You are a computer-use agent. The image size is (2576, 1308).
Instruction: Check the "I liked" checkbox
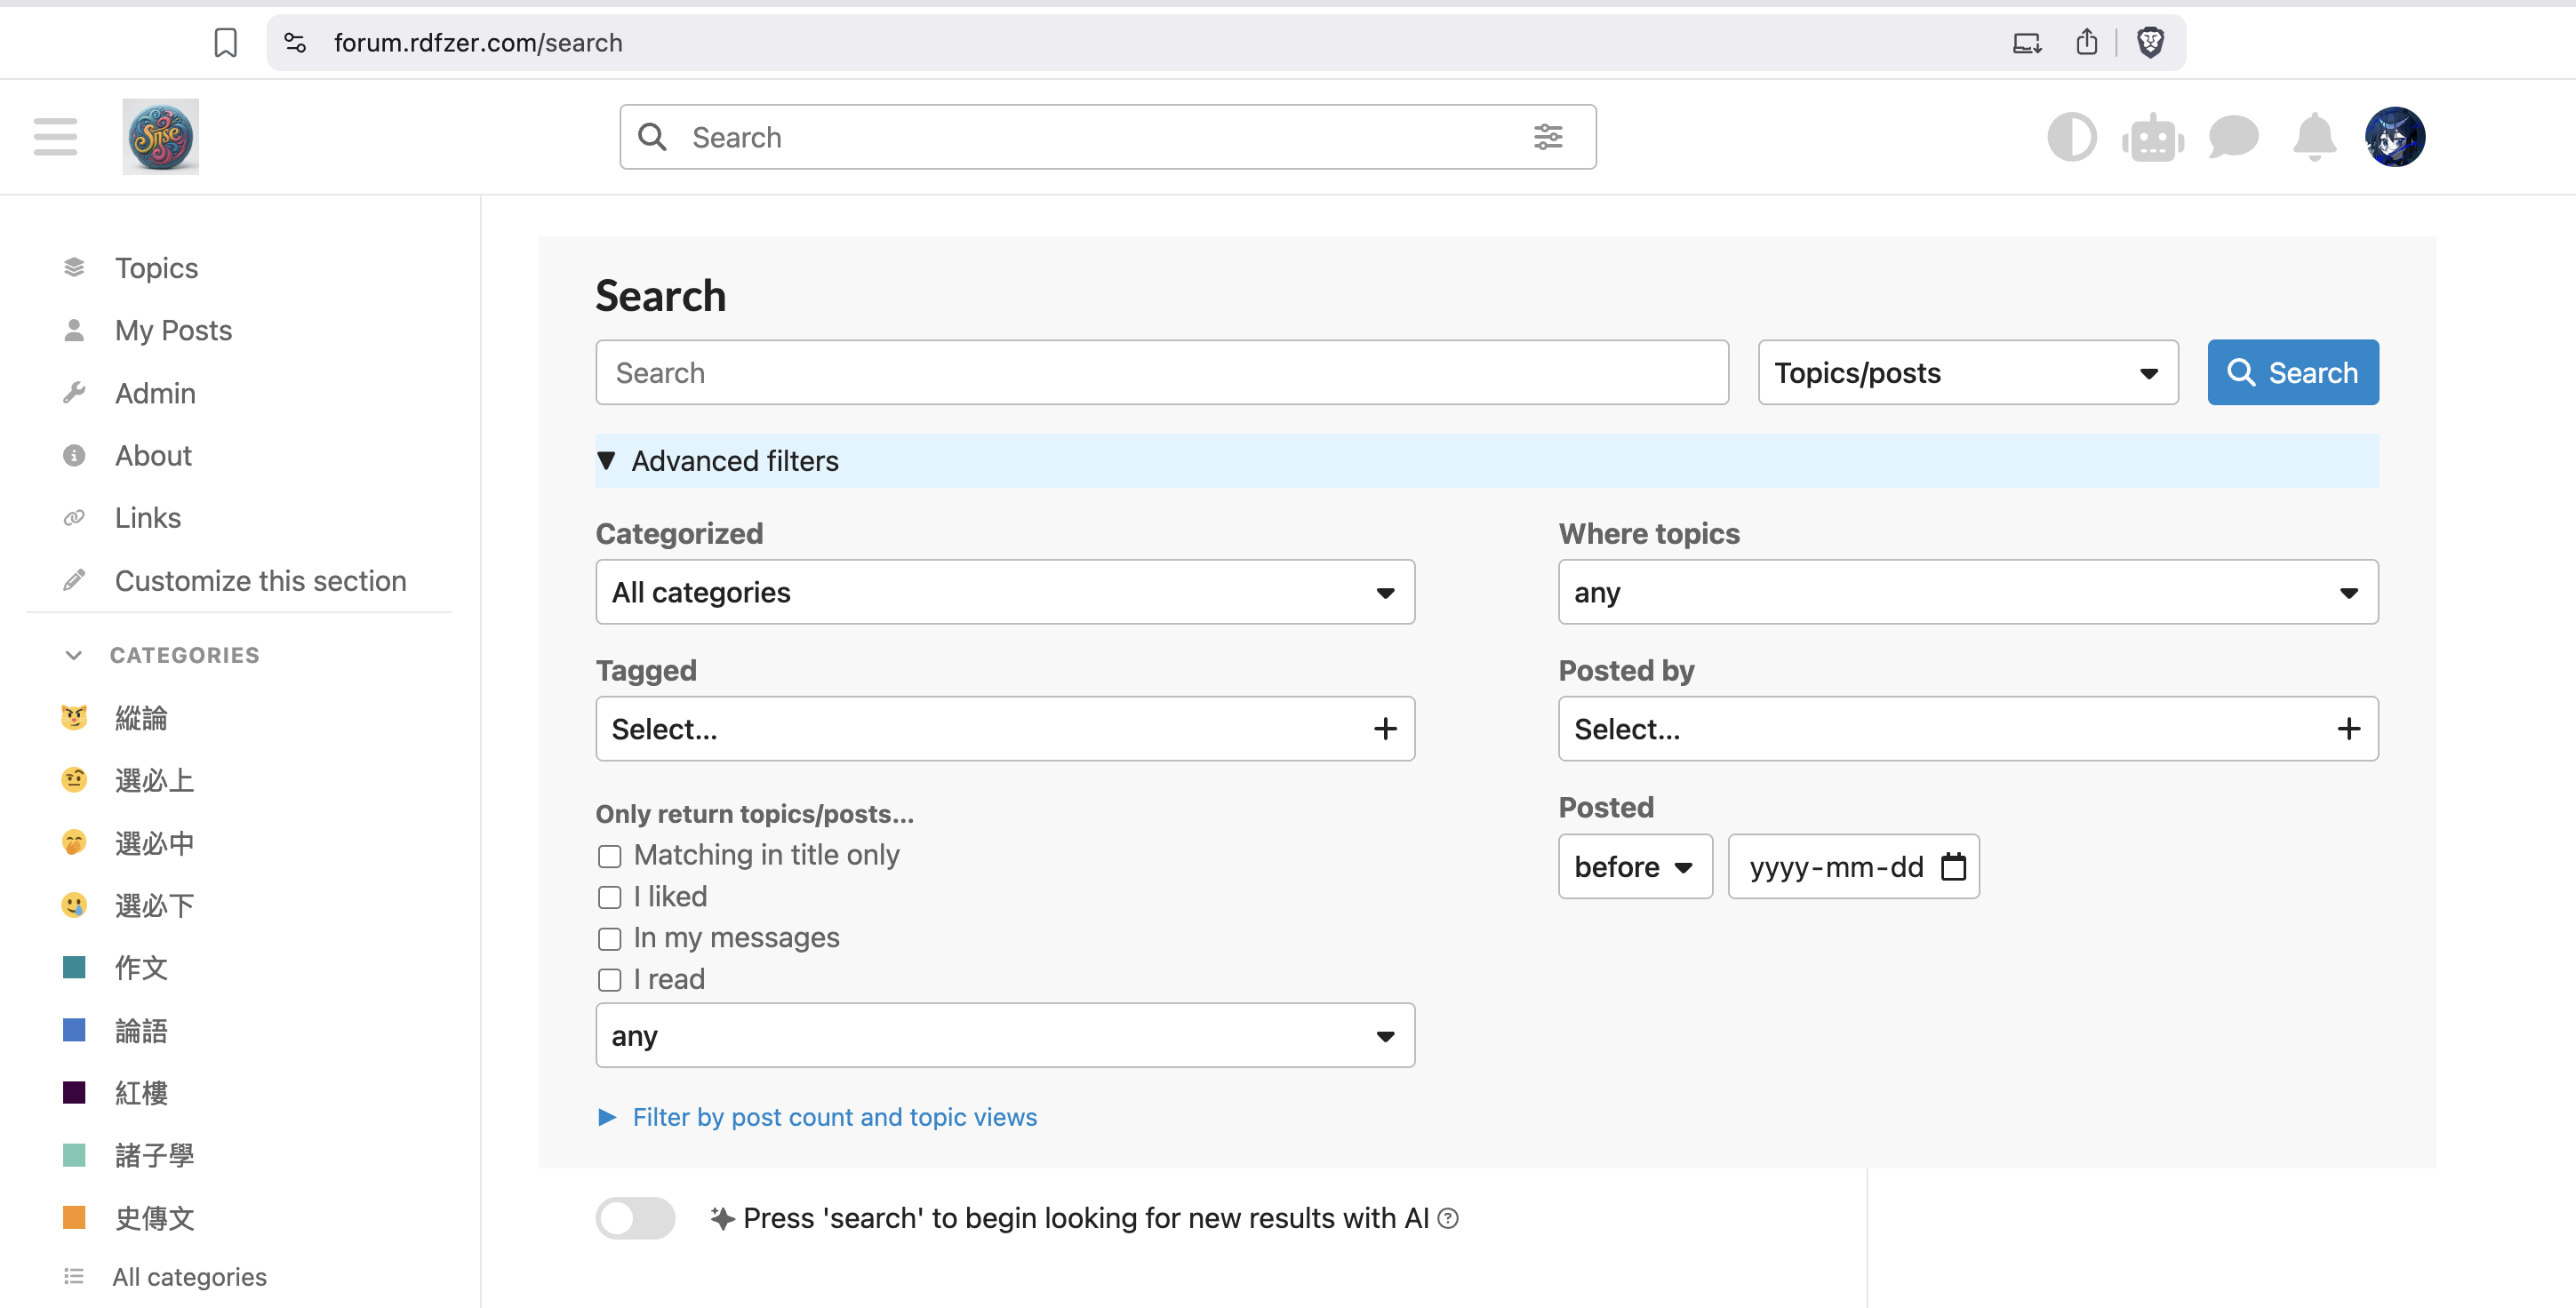point(609,897)
